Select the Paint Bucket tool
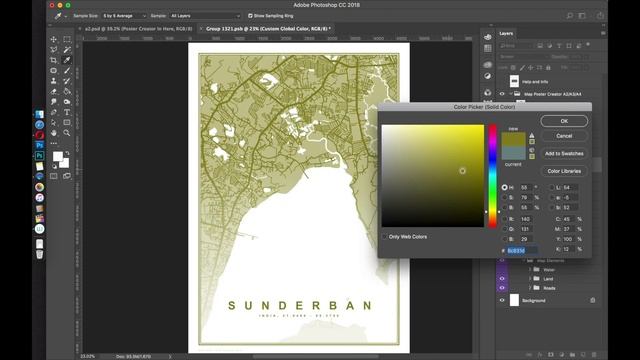Viewport: 640px width, 360px height. [x=67, y=91]
